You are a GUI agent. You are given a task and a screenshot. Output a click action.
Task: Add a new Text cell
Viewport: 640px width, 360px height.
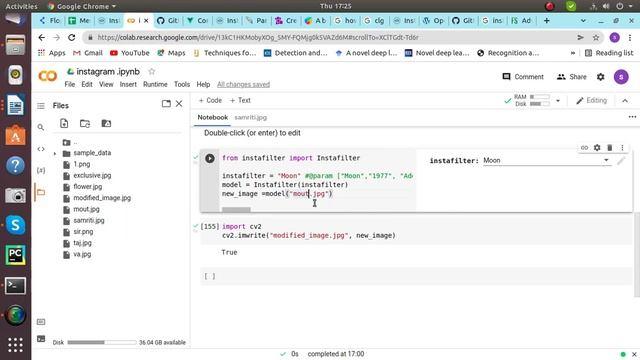point(240,100)
